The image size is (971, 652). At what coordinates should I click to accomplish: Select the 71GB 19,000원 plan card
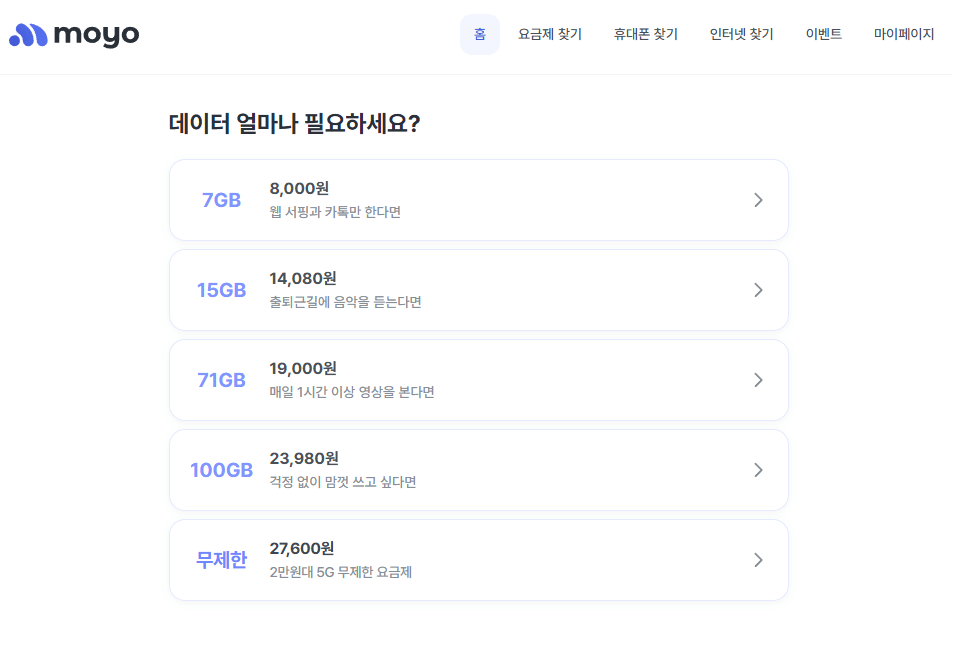[478, 379]
